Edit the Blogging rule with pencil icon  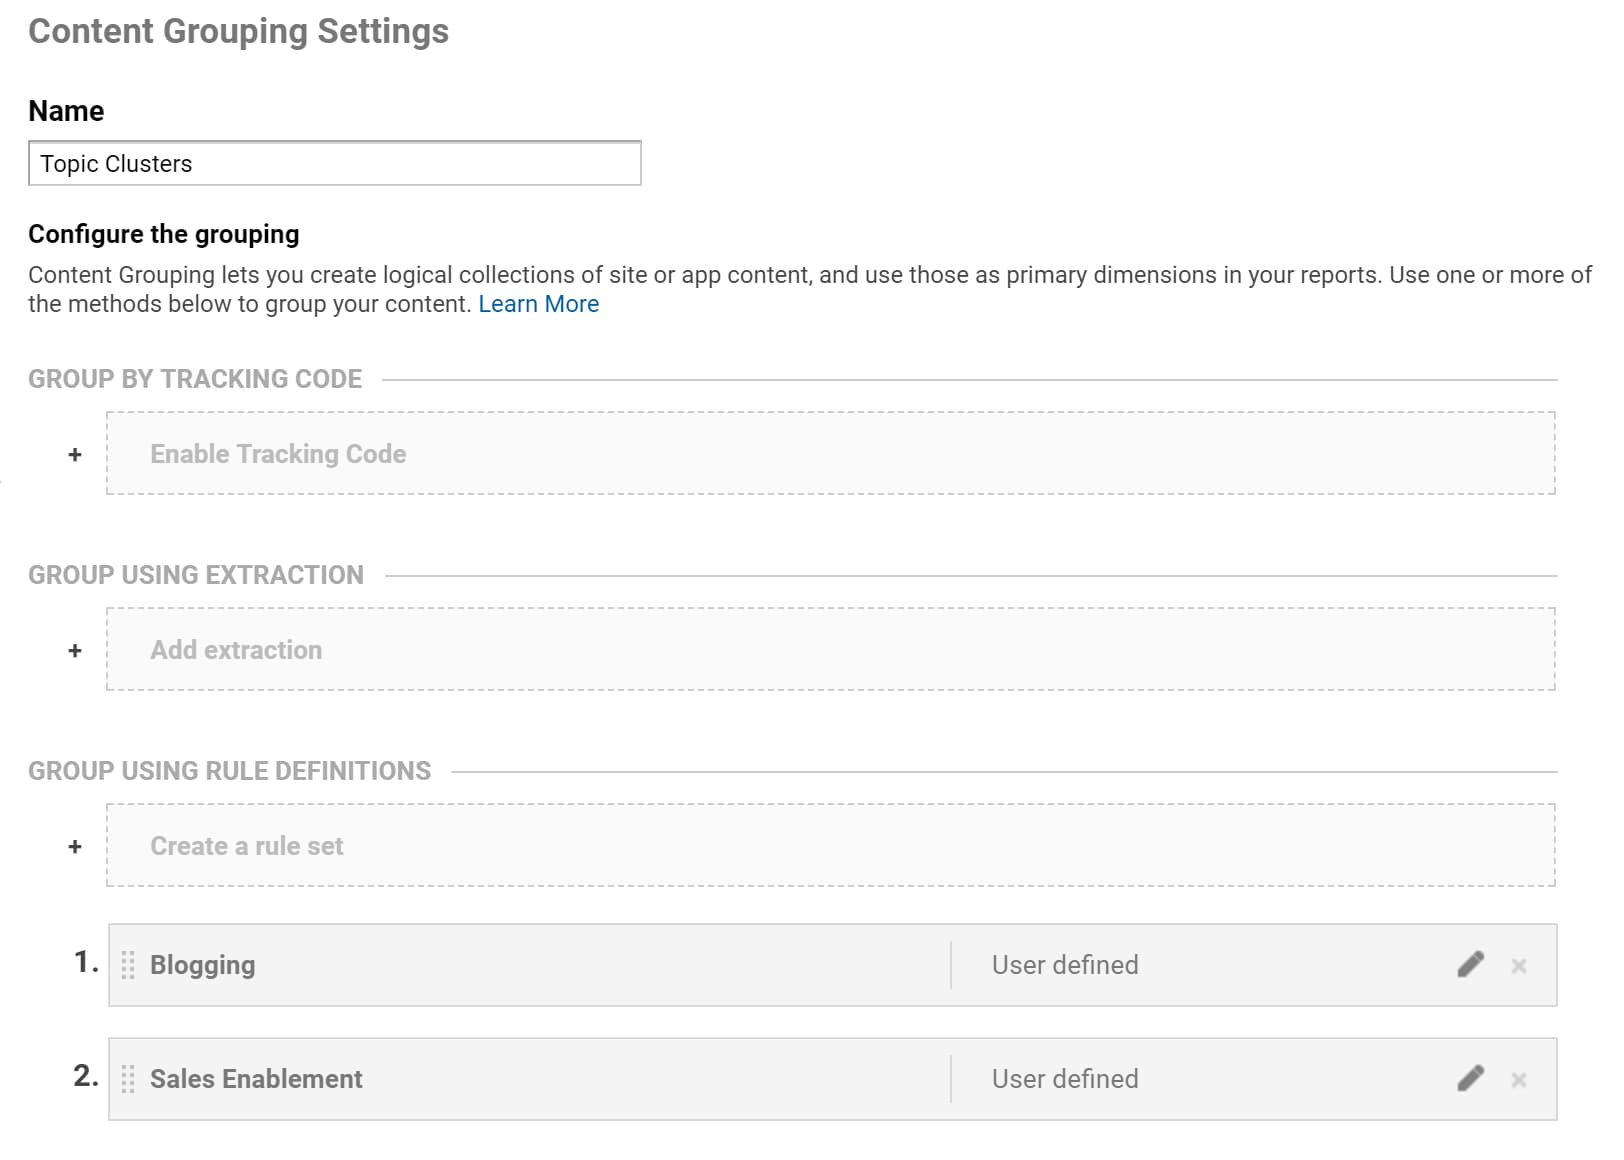1470,965
